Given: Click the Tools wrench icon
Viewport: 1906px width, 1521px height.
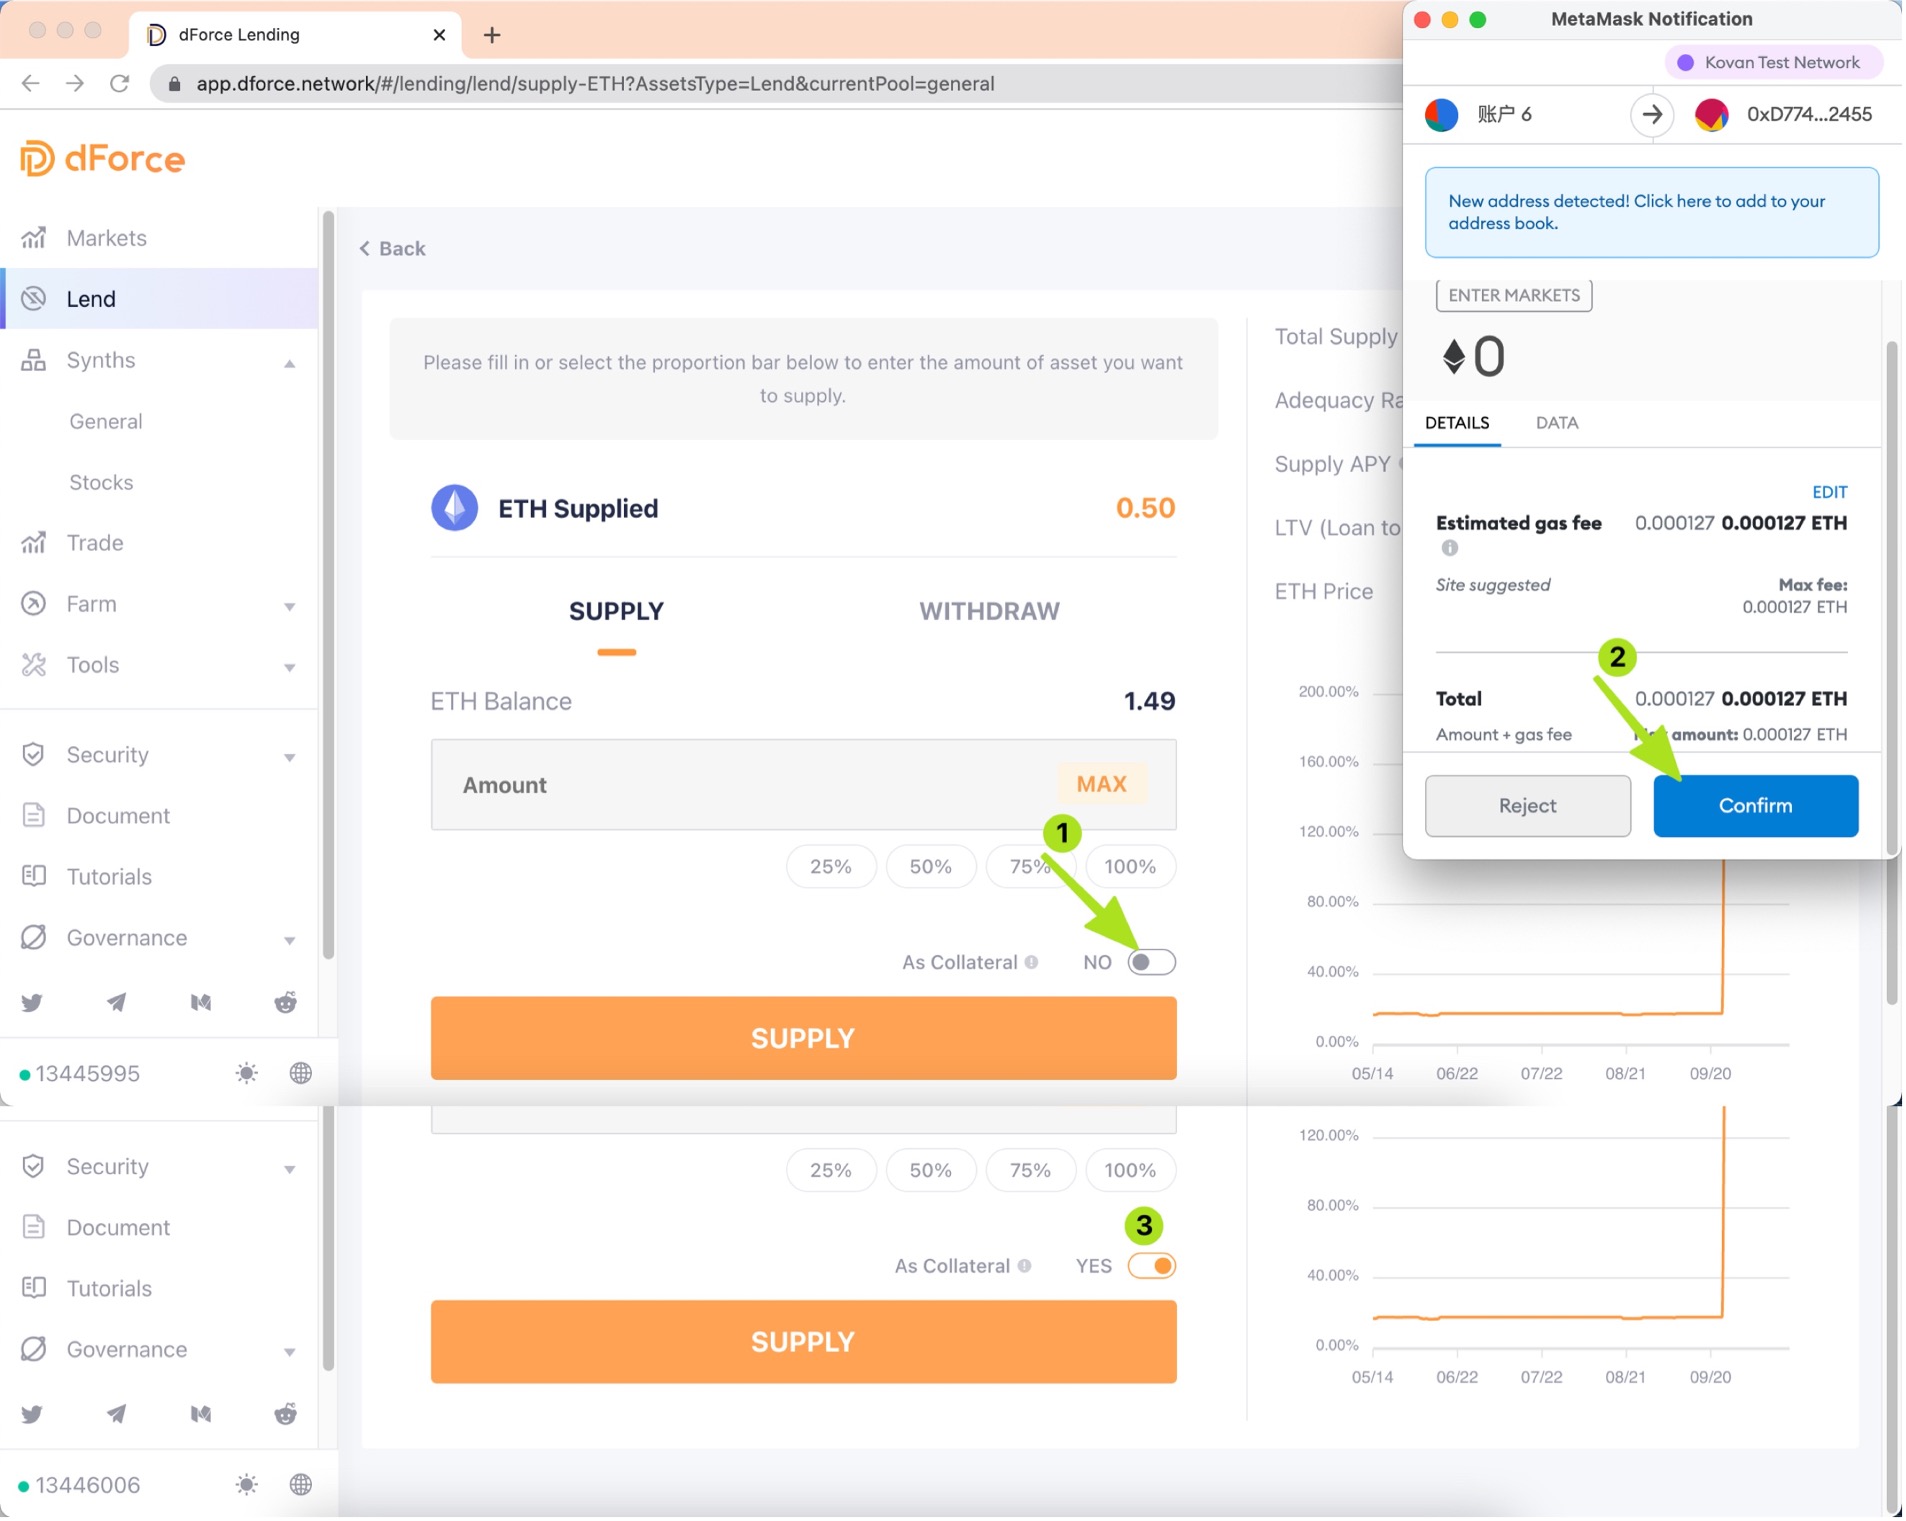Looking at the screenshot, I should [x=33, y=665].
